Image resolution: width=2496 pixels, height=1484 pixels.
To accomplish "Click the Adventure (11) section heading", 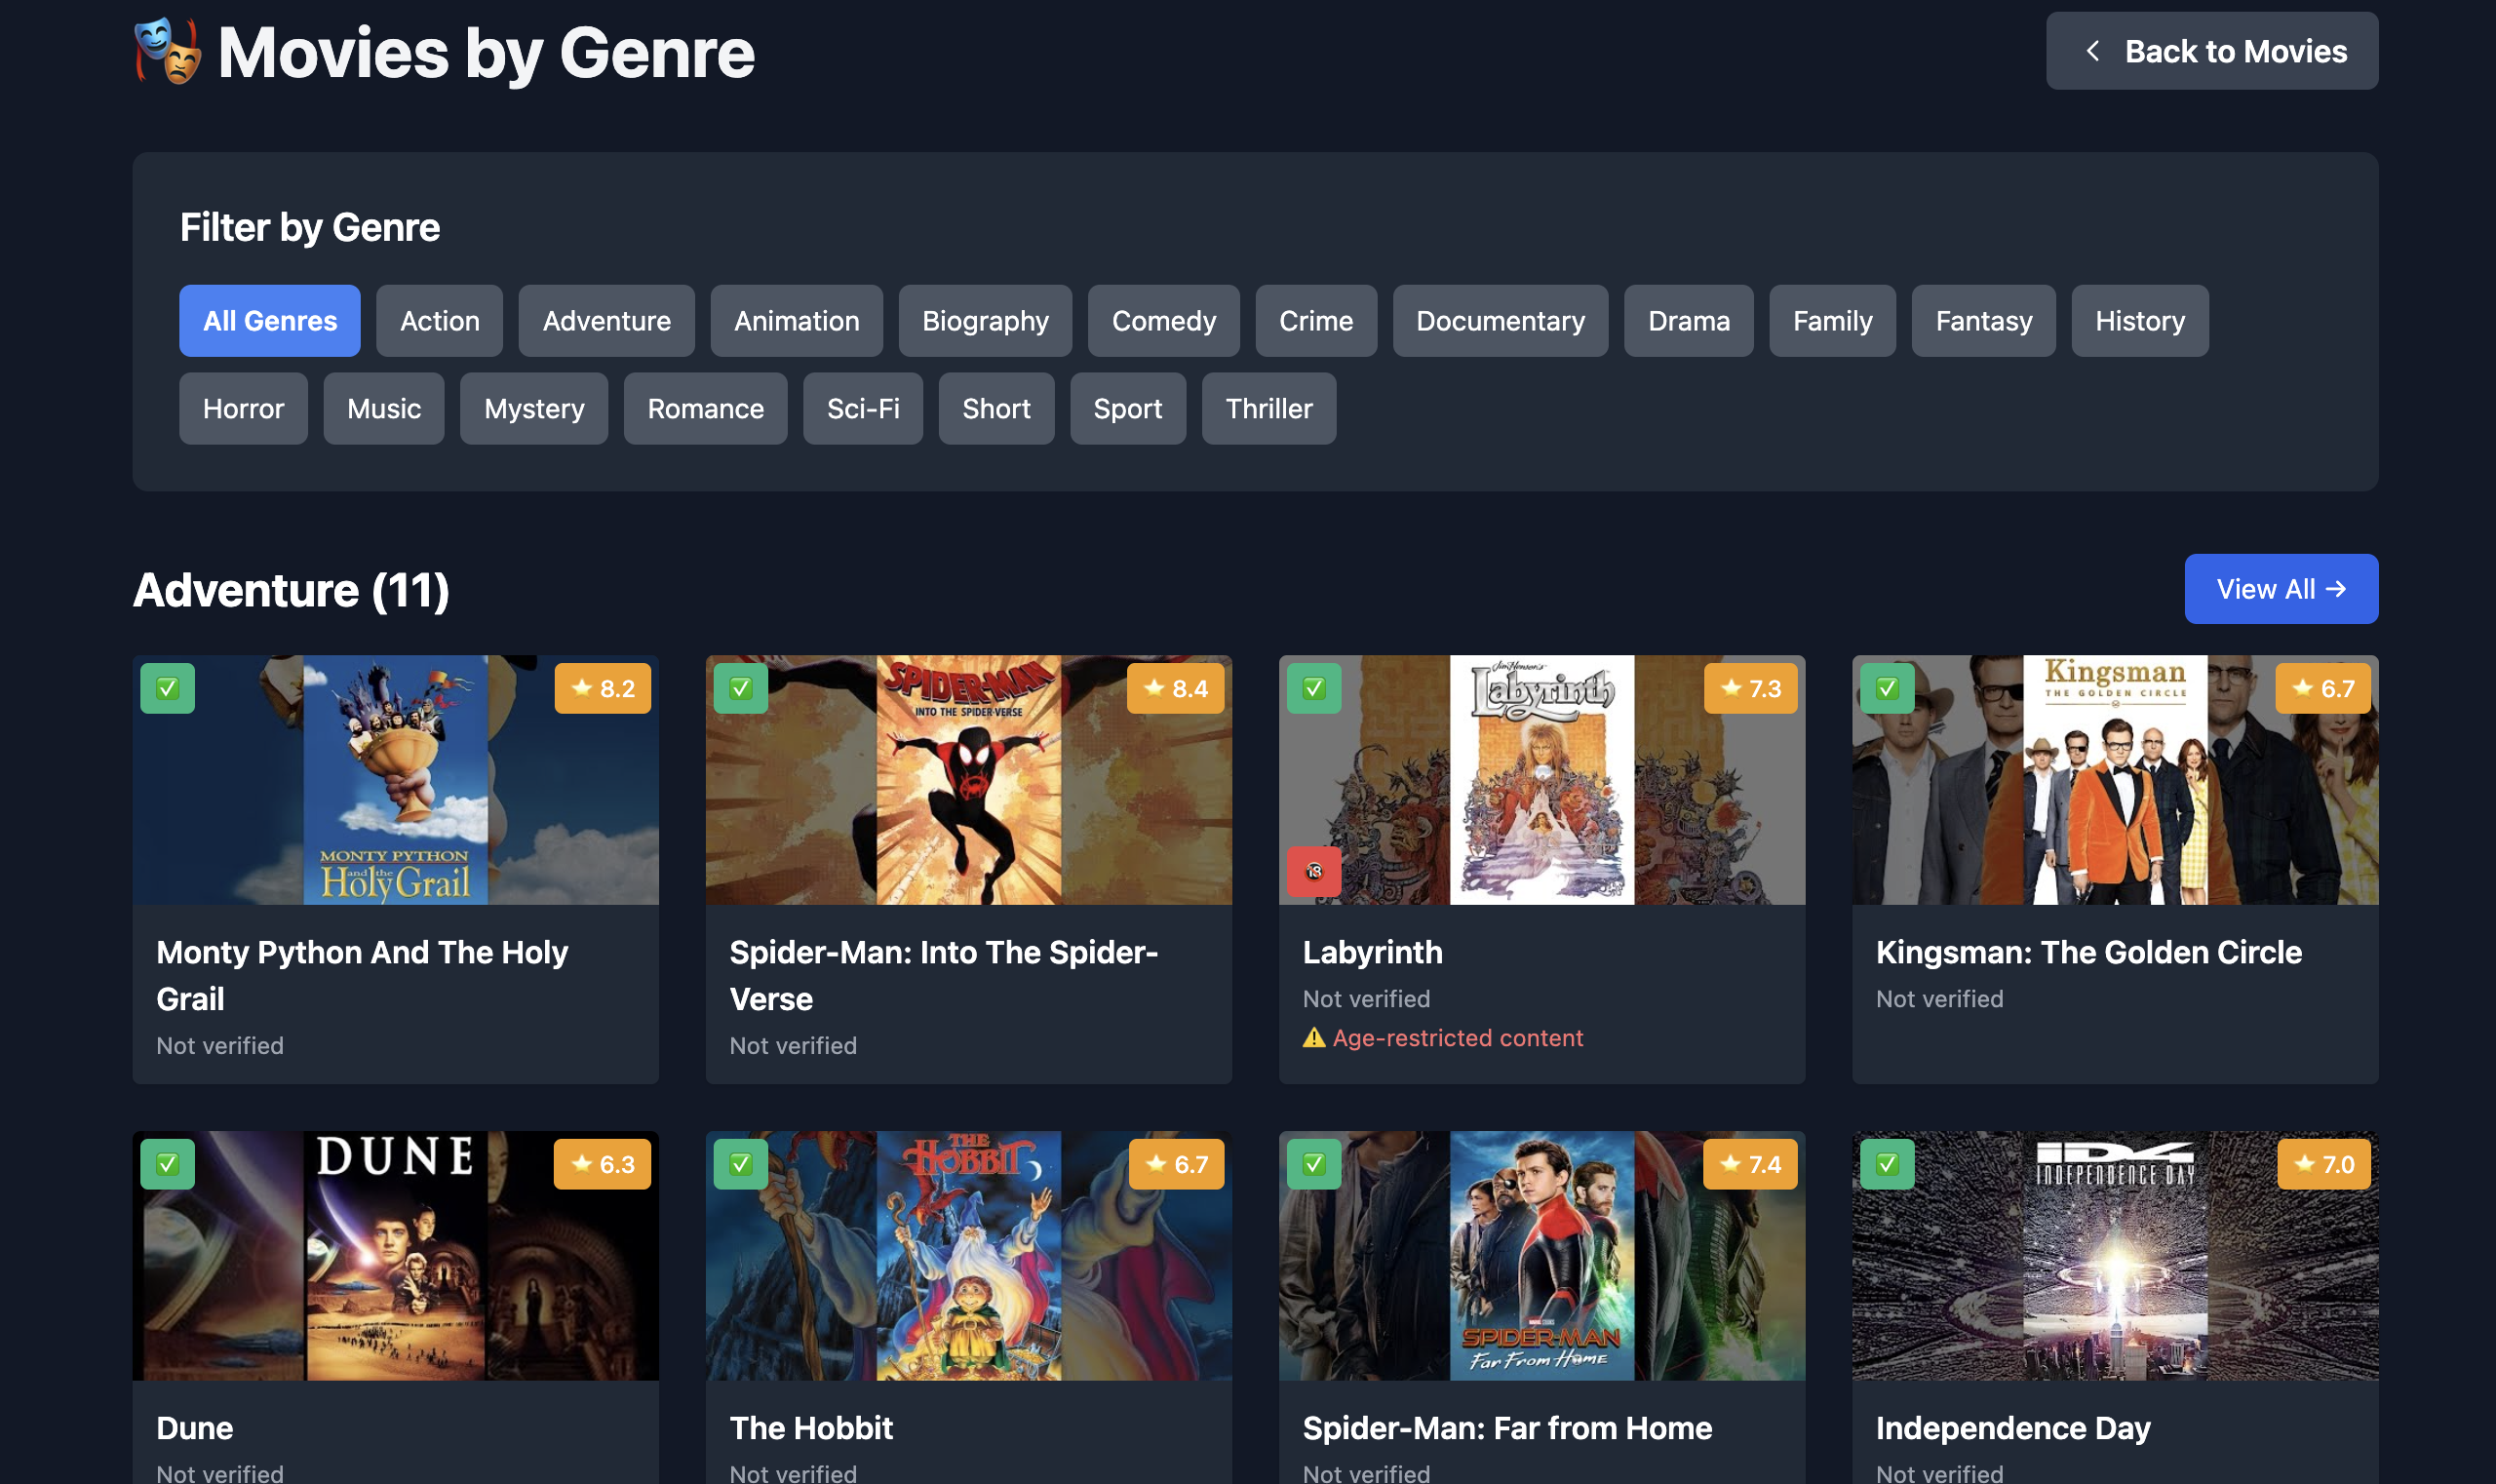I will pyautogui.click(x=291, y=590).
